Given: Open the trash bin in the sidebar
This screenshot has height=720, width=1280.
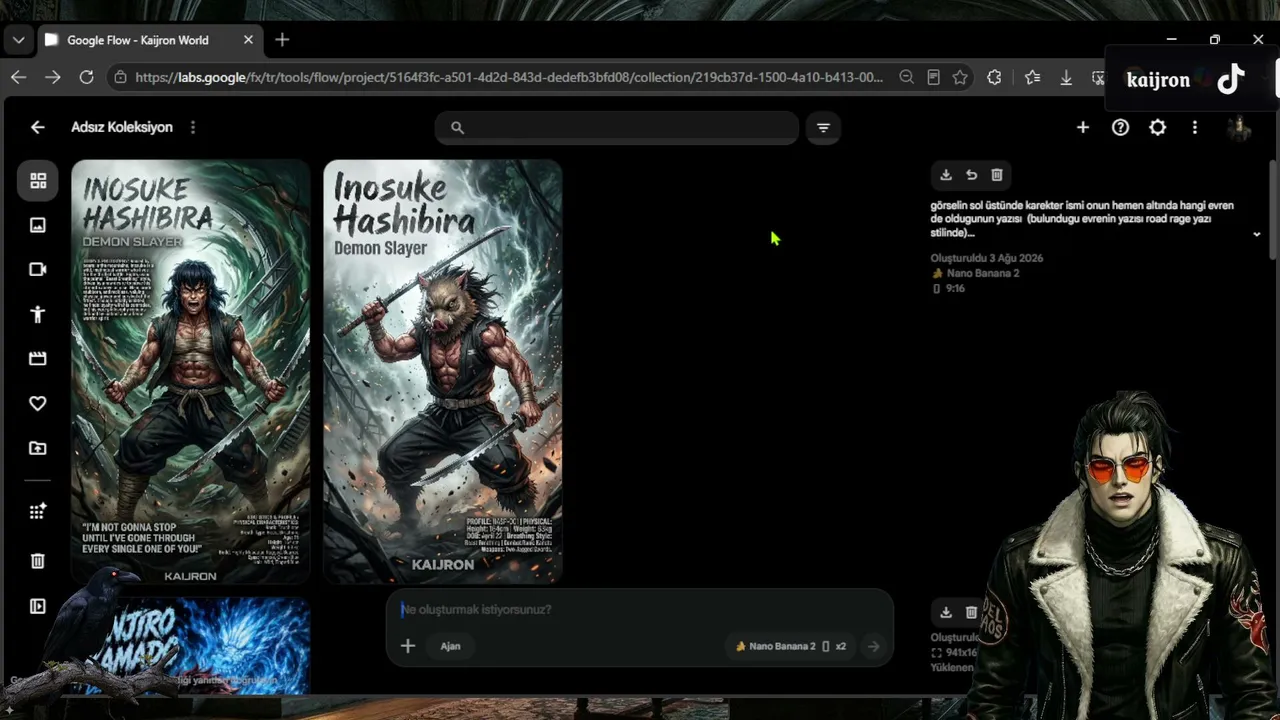Looking at the screenshot, I should (38, 561).
